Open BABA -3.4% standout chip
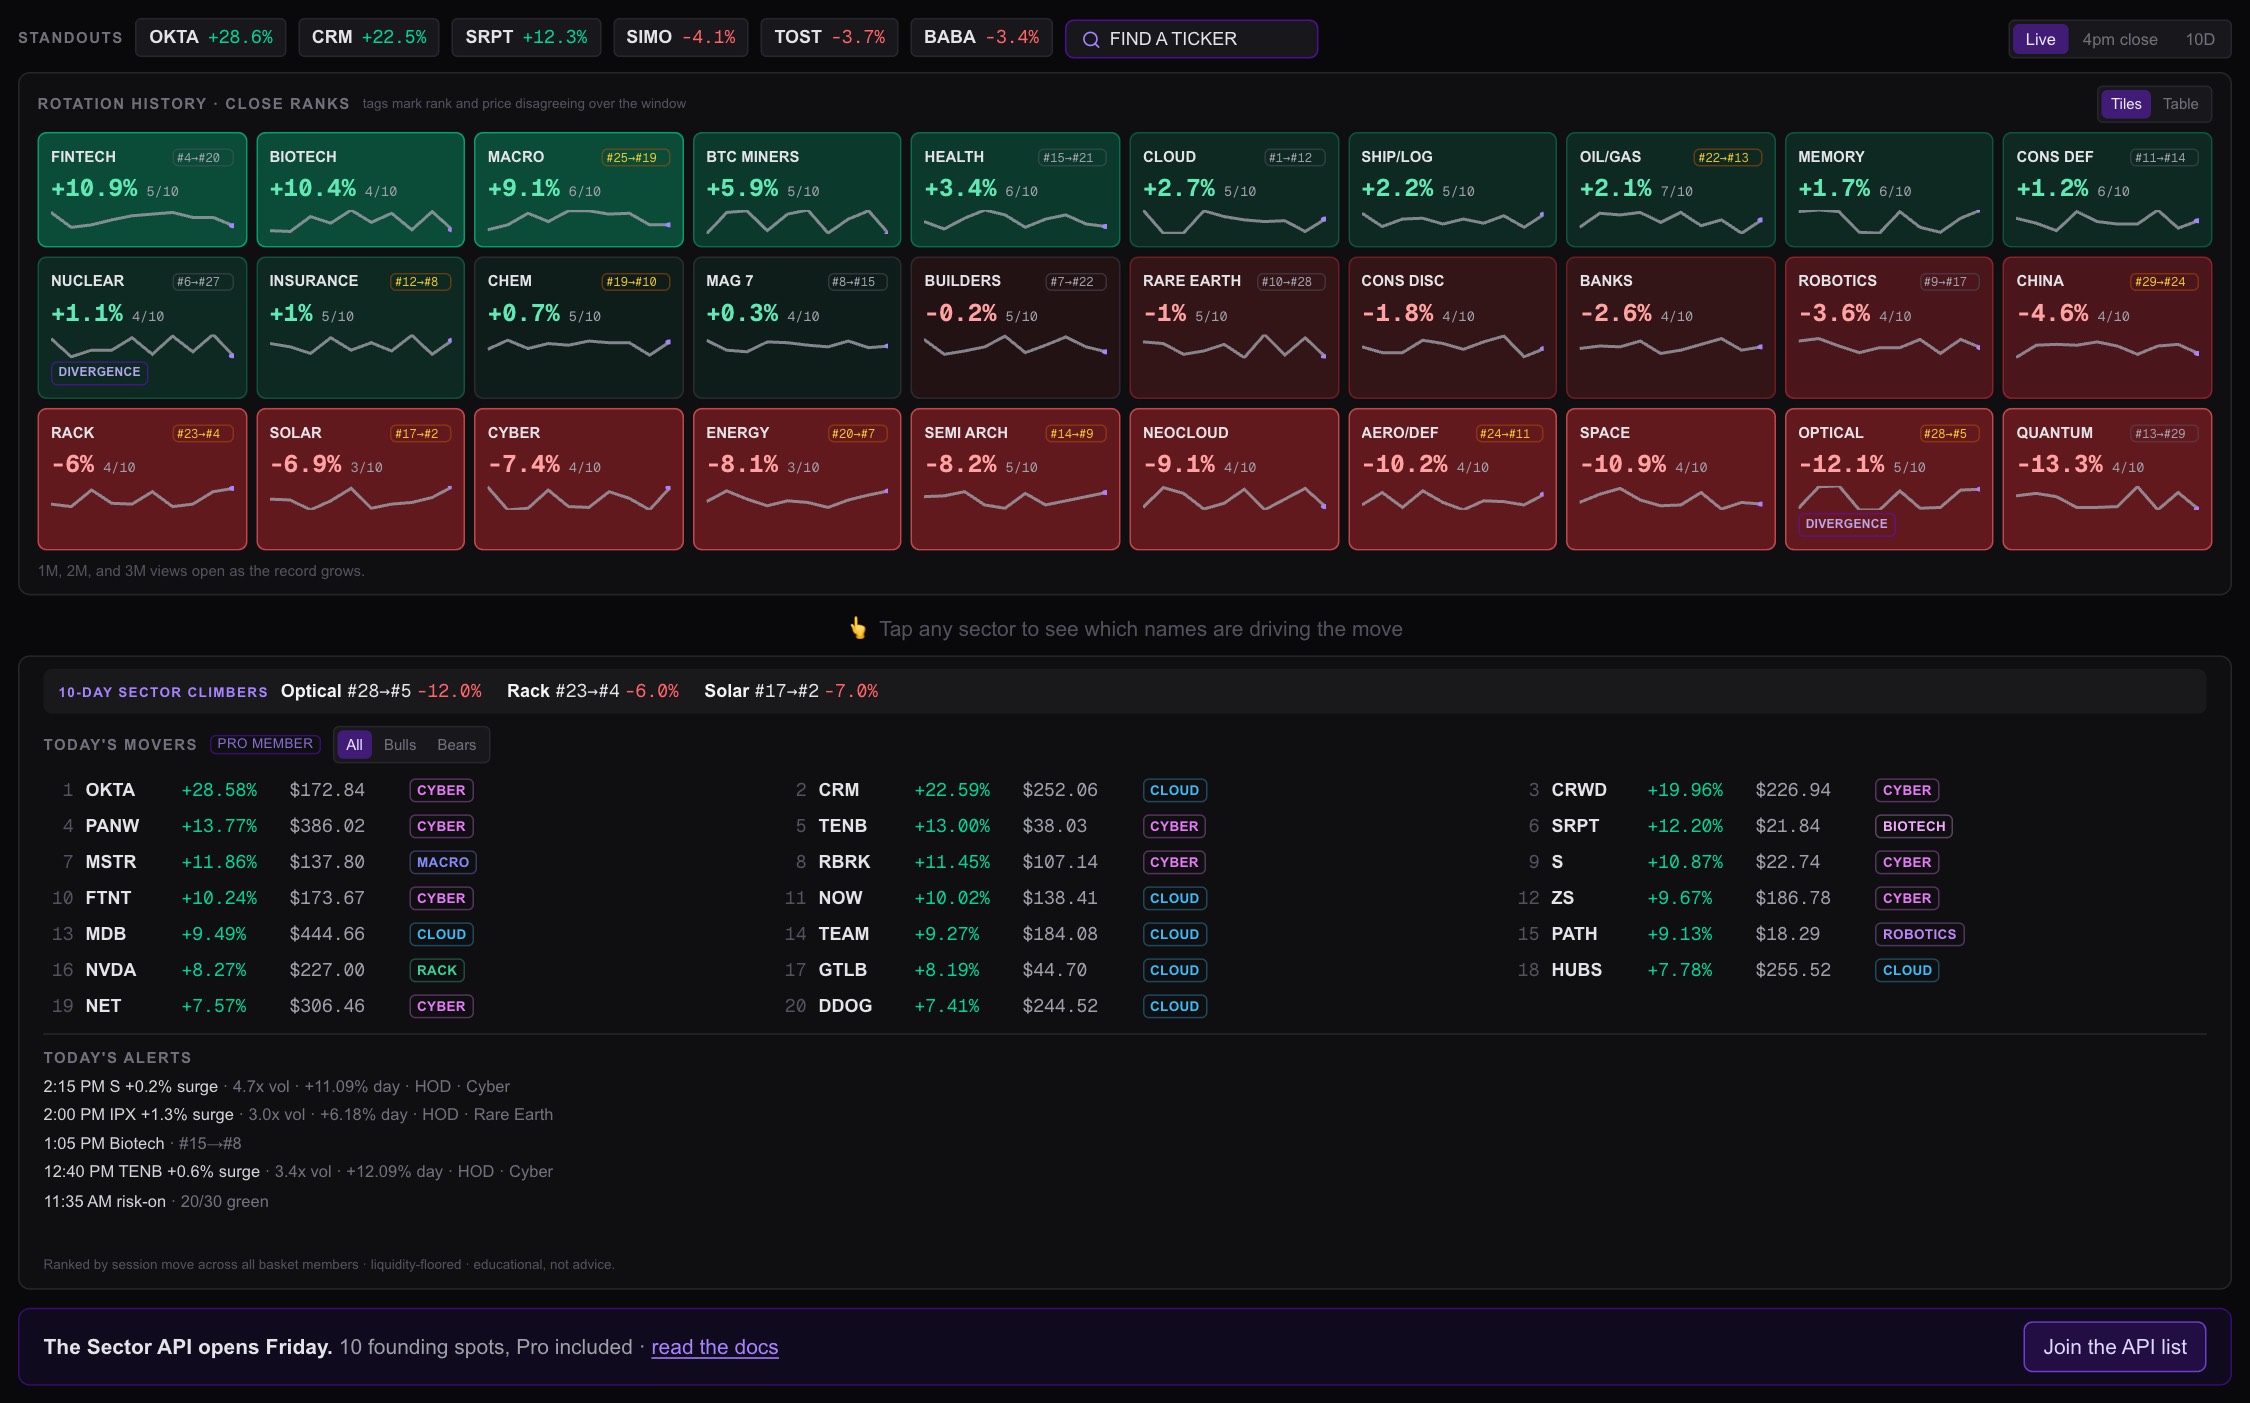This screenshot has width=2250, height=1403. [981, 37]
